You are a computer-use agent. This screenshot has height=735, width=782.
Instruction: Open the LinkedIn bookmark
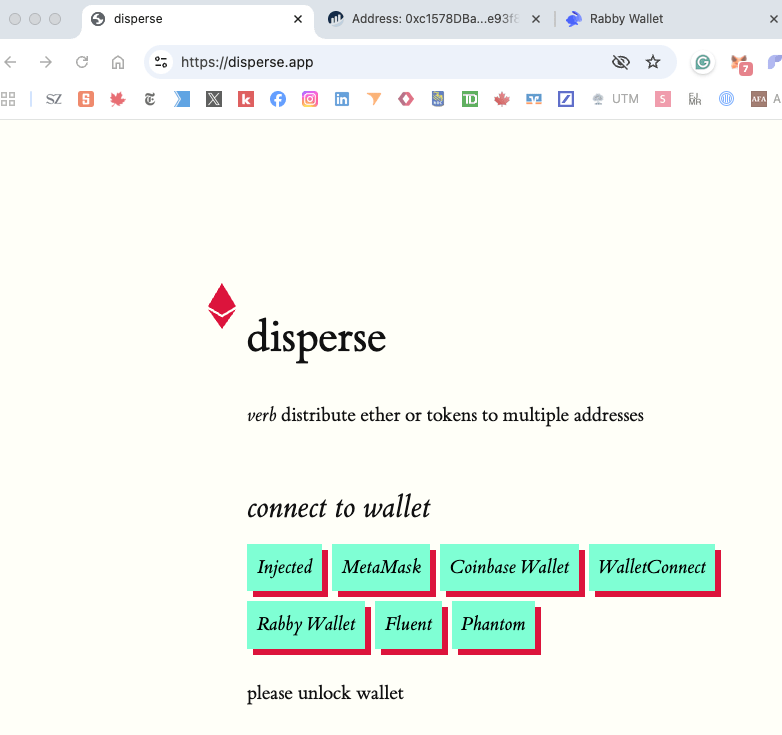coord(342,99)
